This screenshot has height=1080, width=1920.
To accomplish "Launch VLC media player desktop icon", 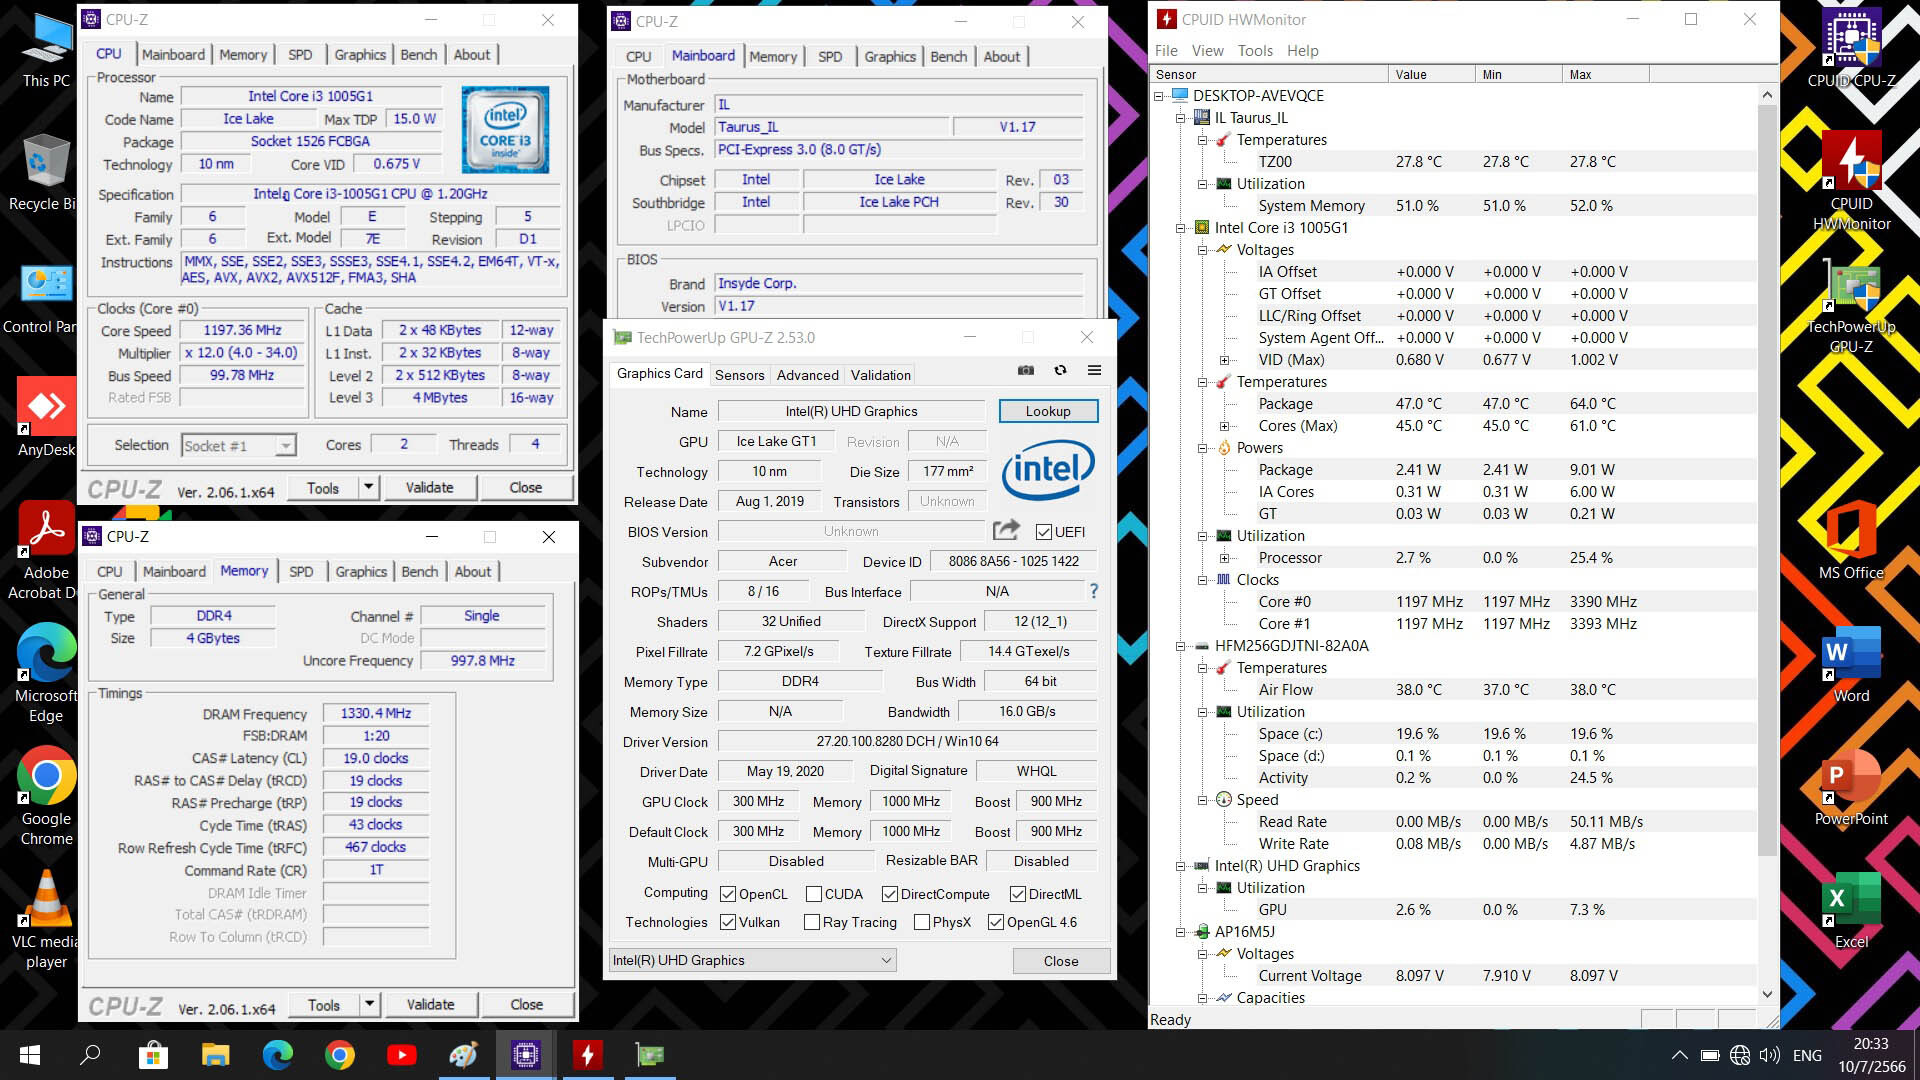I will (44, 919).
